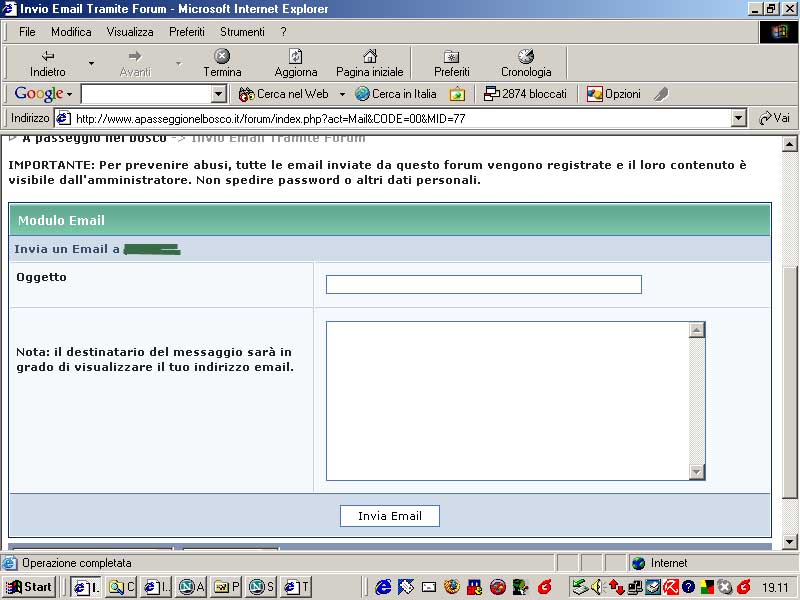The image size is (800, 600).
Task: Click the Indietro back arrow icon
Action: click(47, 56)
